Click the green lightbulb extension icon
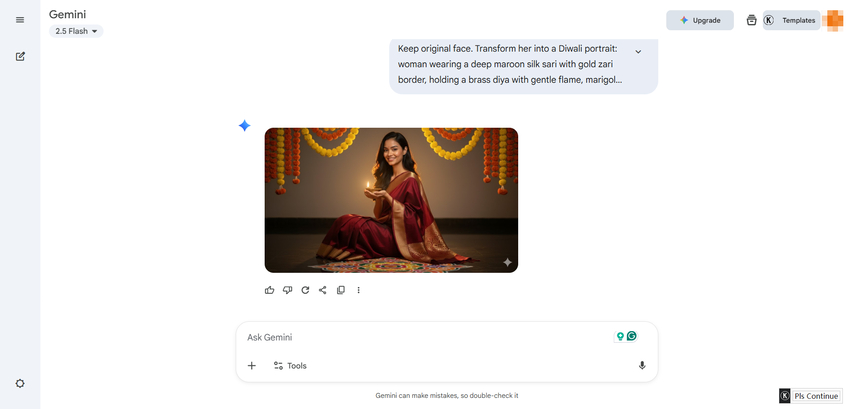854x409 pixels. pyautogui.click(x=620, y=337)
